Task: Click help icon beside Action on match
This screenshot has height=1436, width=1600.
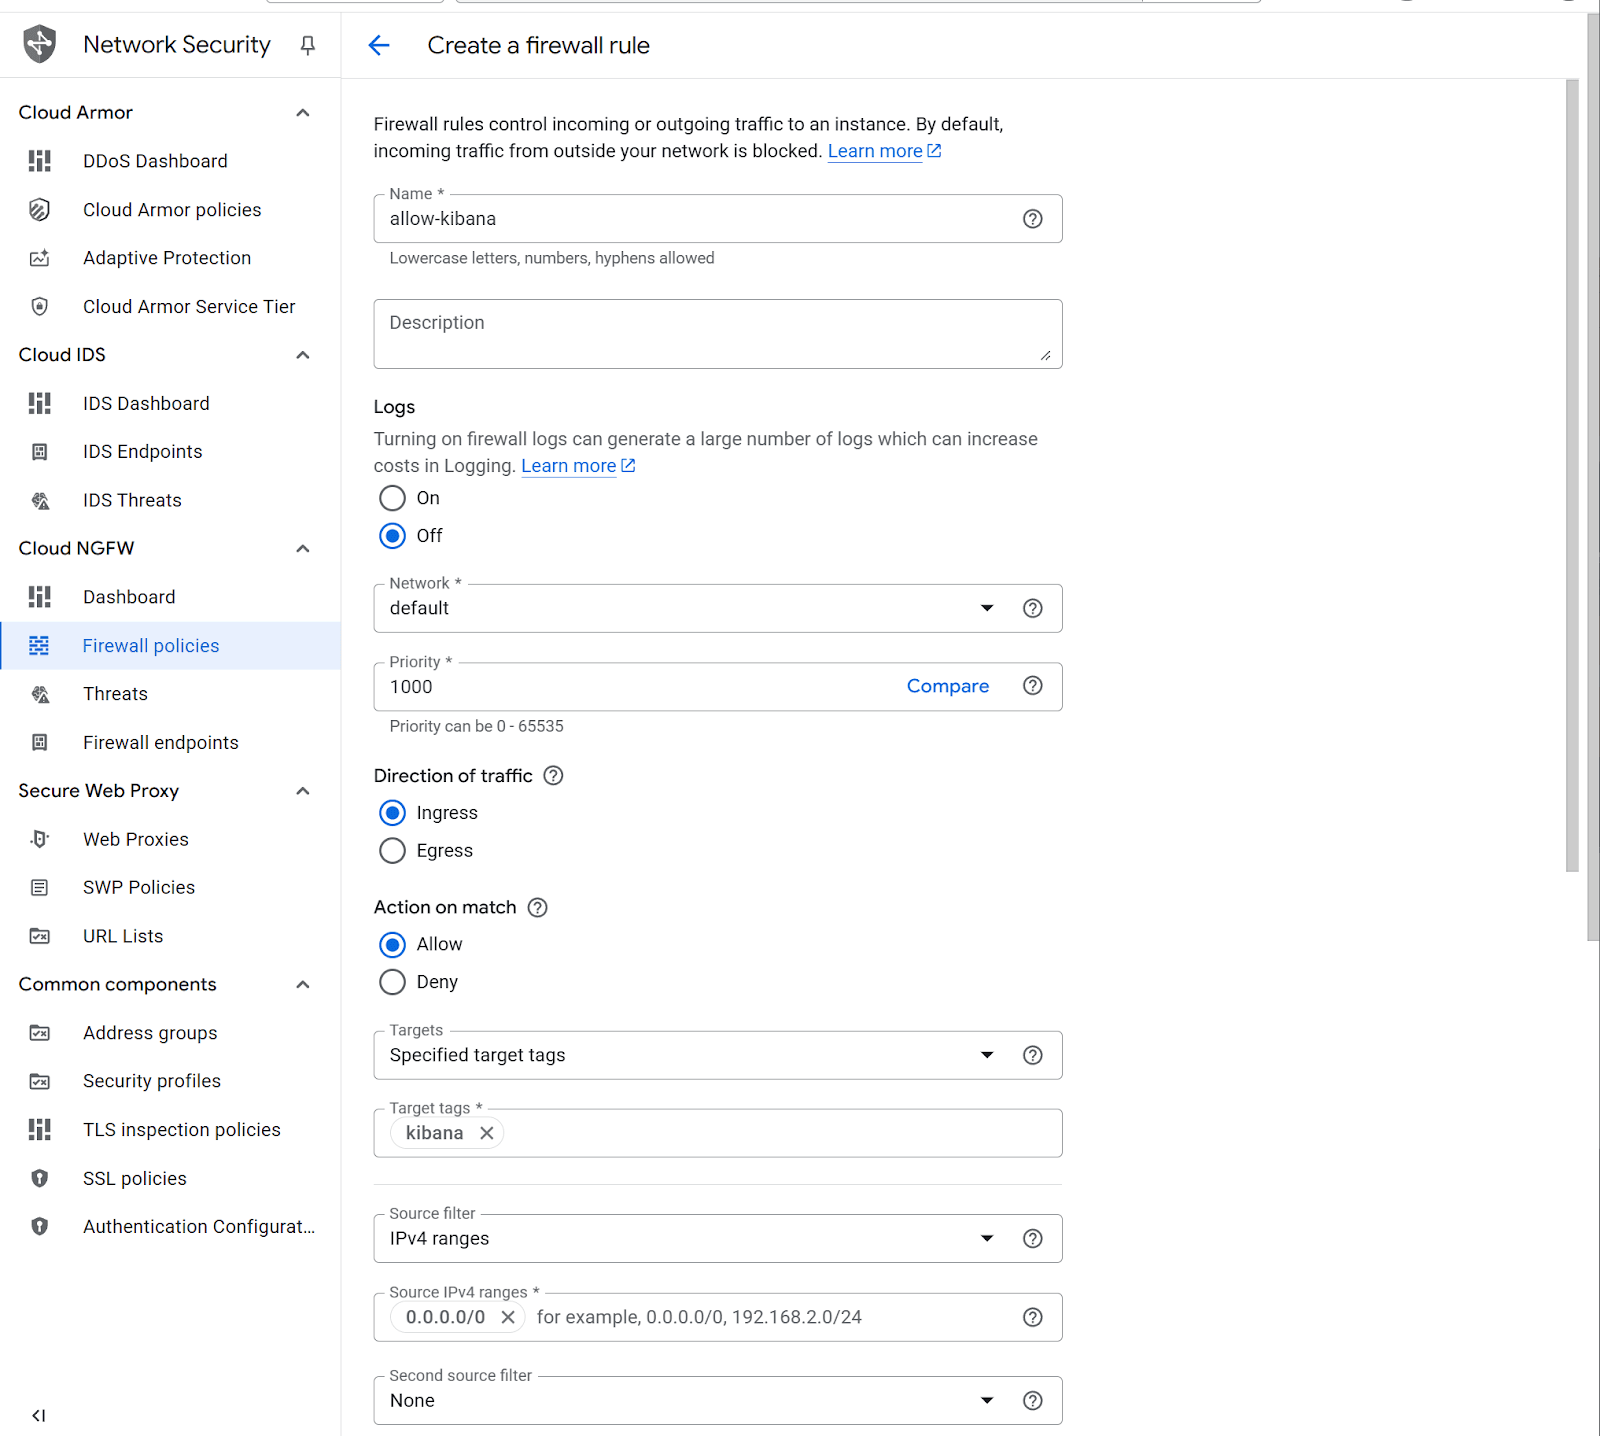Action: [537, 908]
